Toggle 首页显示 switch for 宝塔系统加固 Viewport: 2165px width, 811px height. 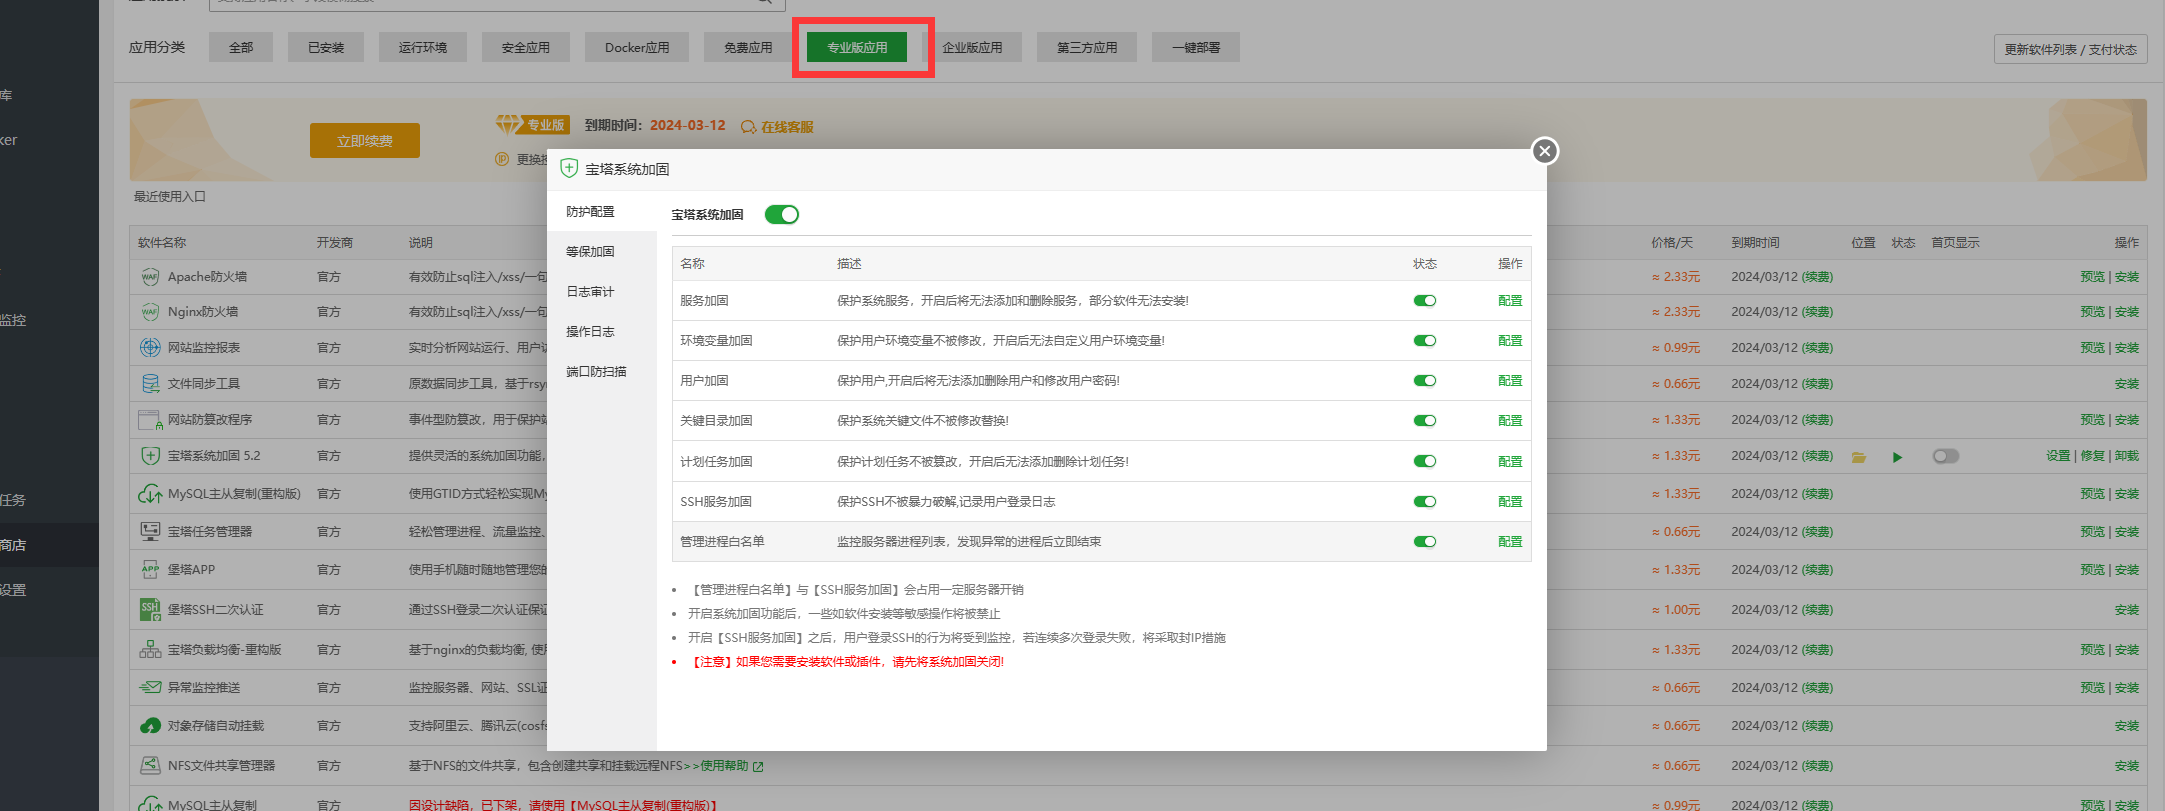click(1946, 456)
